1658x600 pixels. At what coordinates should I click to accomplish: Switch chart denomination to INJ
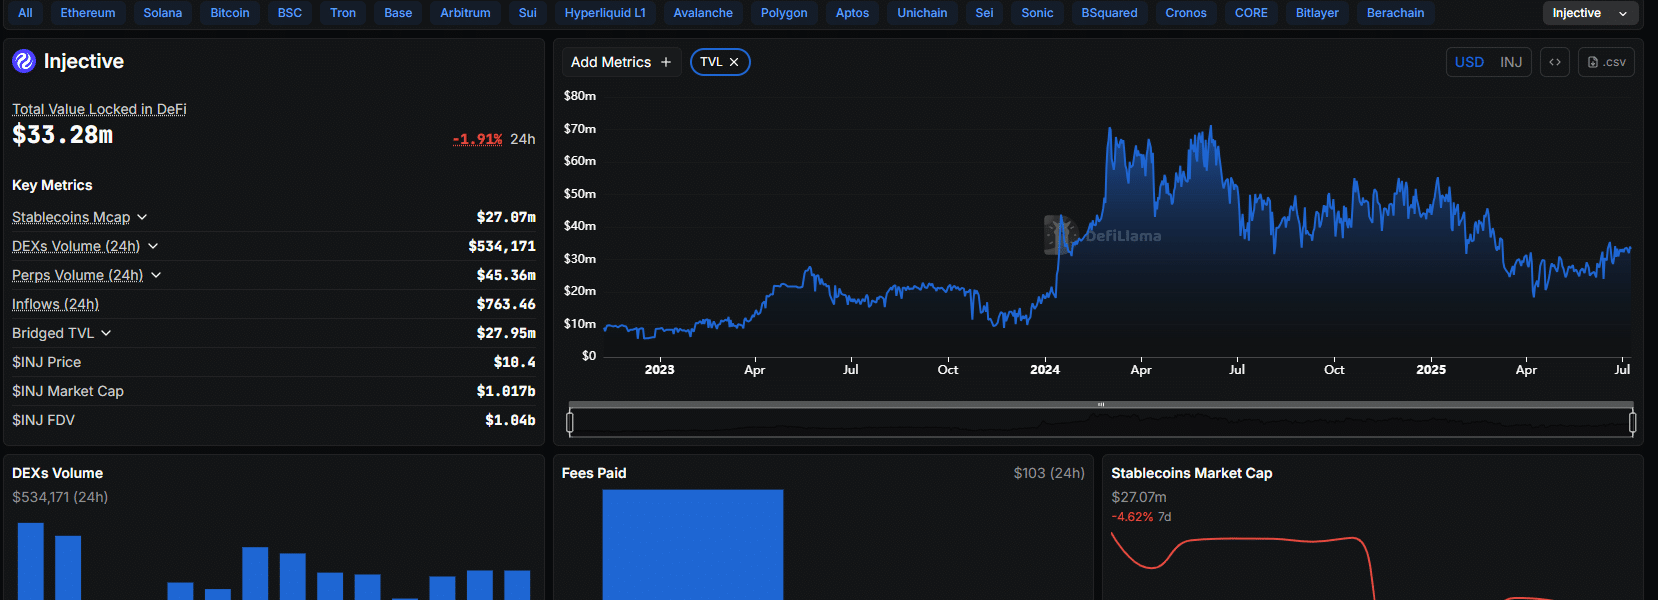pos(1511,62)
